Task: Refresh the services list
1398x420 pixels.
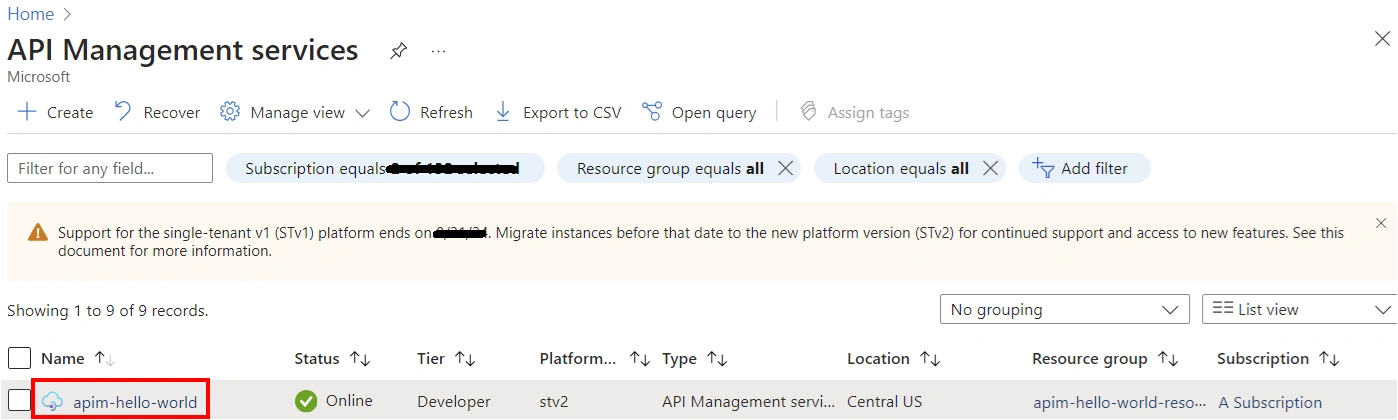Action: pyautogui.click(x=431, y=112)
